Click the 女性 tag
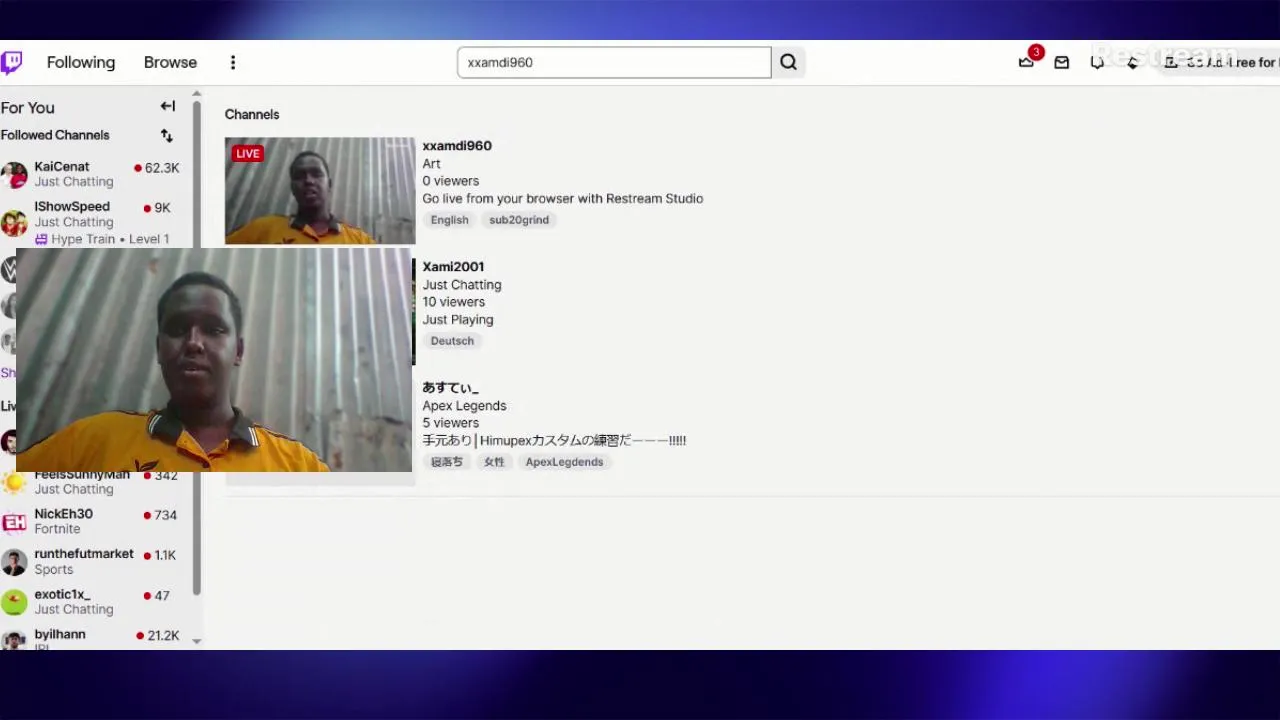 coord(494,462)
